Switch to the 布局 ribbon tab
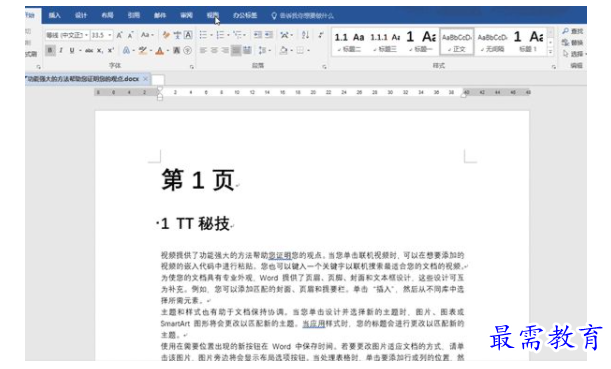The width and height of the screenshot is (611, 369). pyautogui.click(x=107, y=16)
